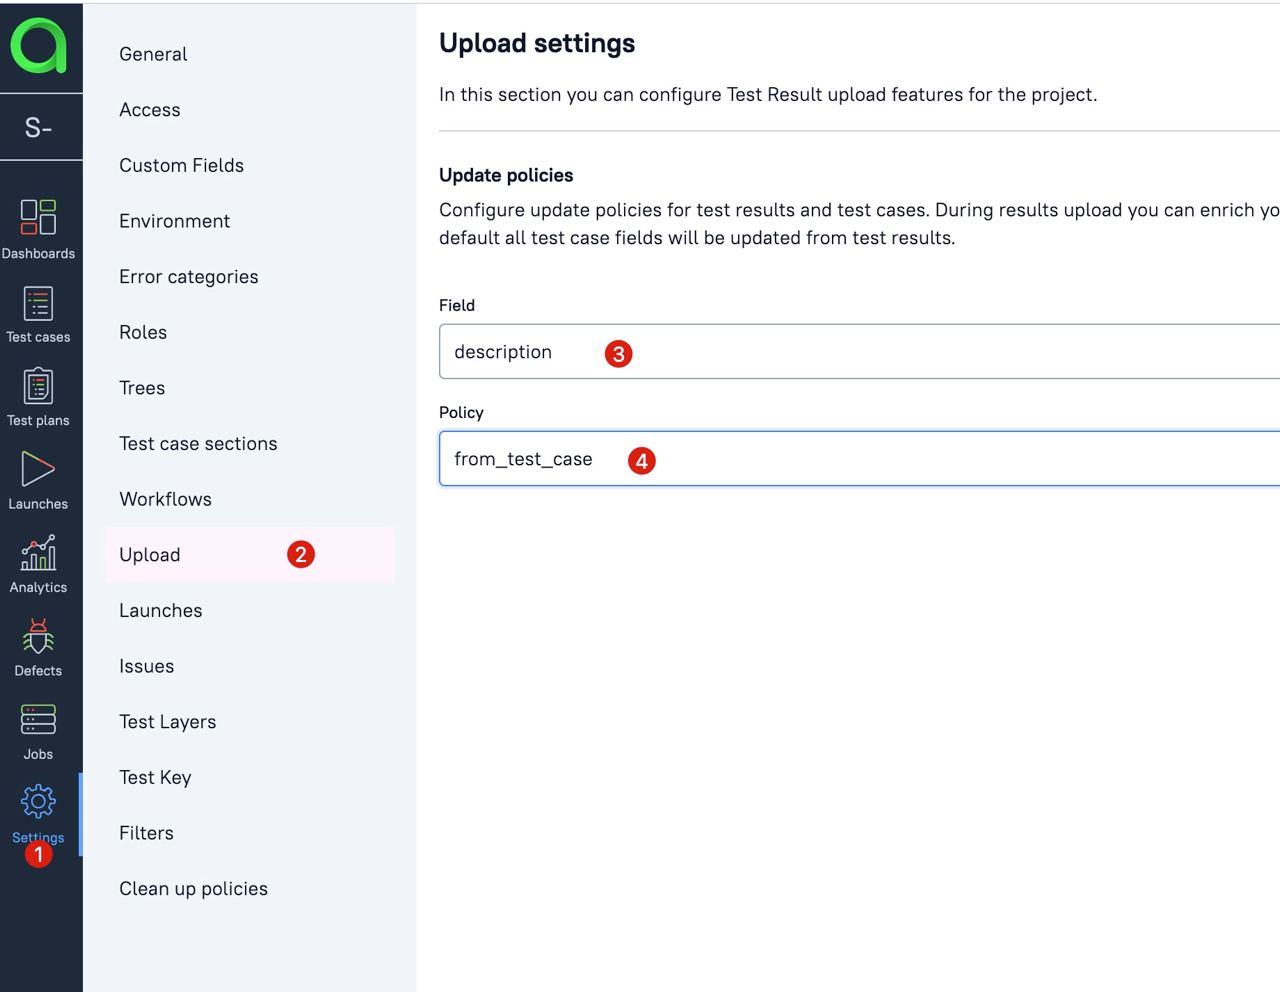Image resolution: width=1280 pixels, height=992 pixels.
Task: Open Test plans clipboard icon
Action: [38, 386]
